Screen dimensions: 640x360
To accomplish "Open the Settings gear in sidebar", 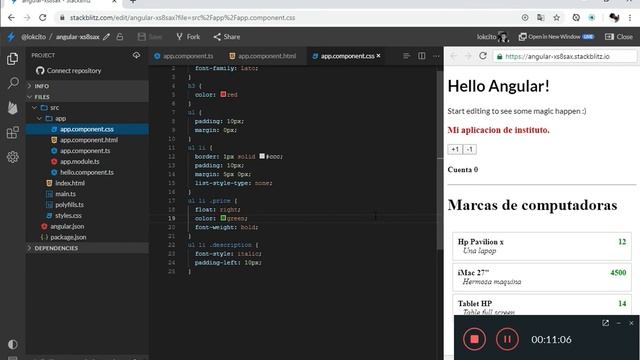I will click(13, 157).
